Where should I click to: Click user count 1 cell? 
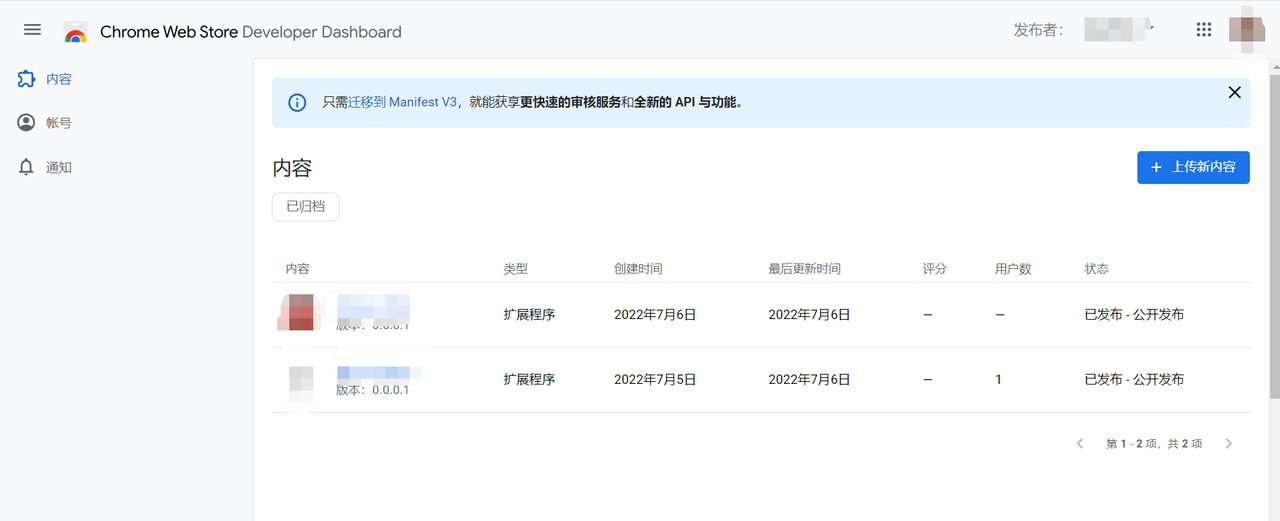tap(999, 380)
